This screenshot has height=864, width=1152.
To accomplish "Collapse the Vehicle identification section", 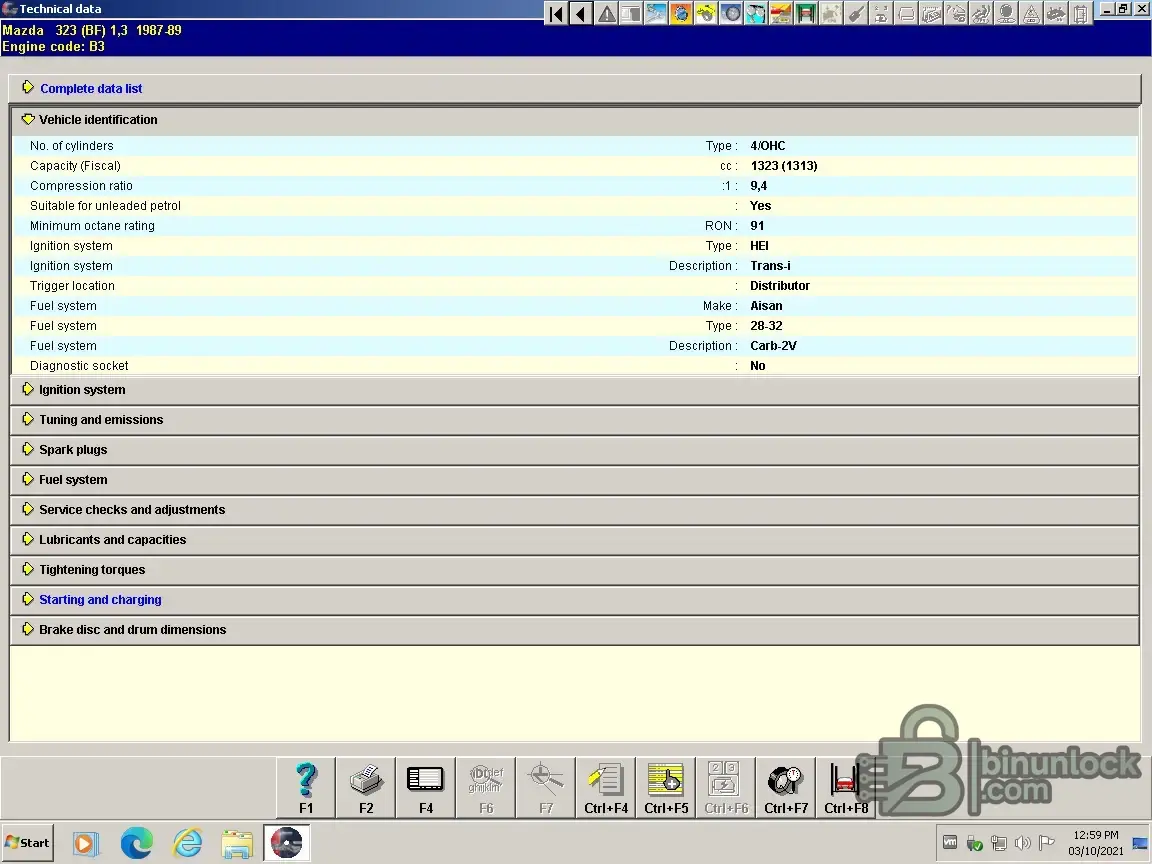I will [575, 120].
